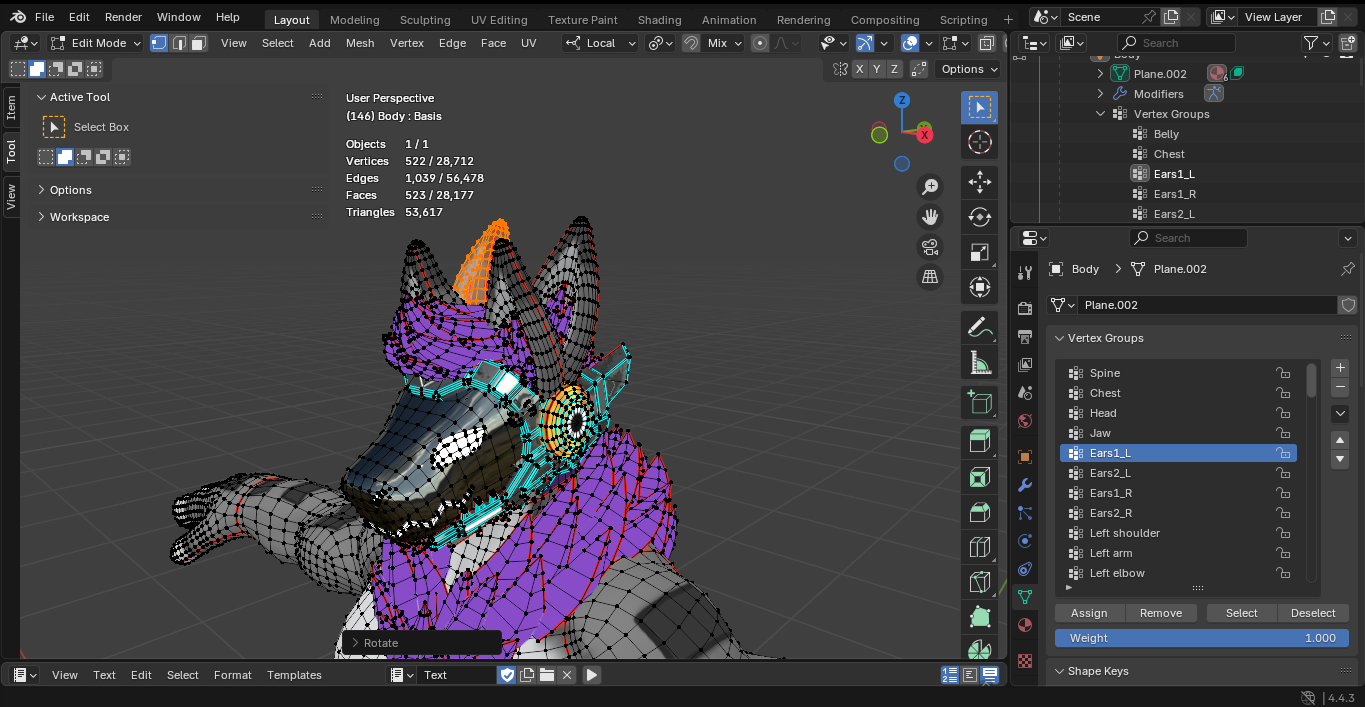
Task: Toggle mirror Z axis
Action: tap(894, 69)
